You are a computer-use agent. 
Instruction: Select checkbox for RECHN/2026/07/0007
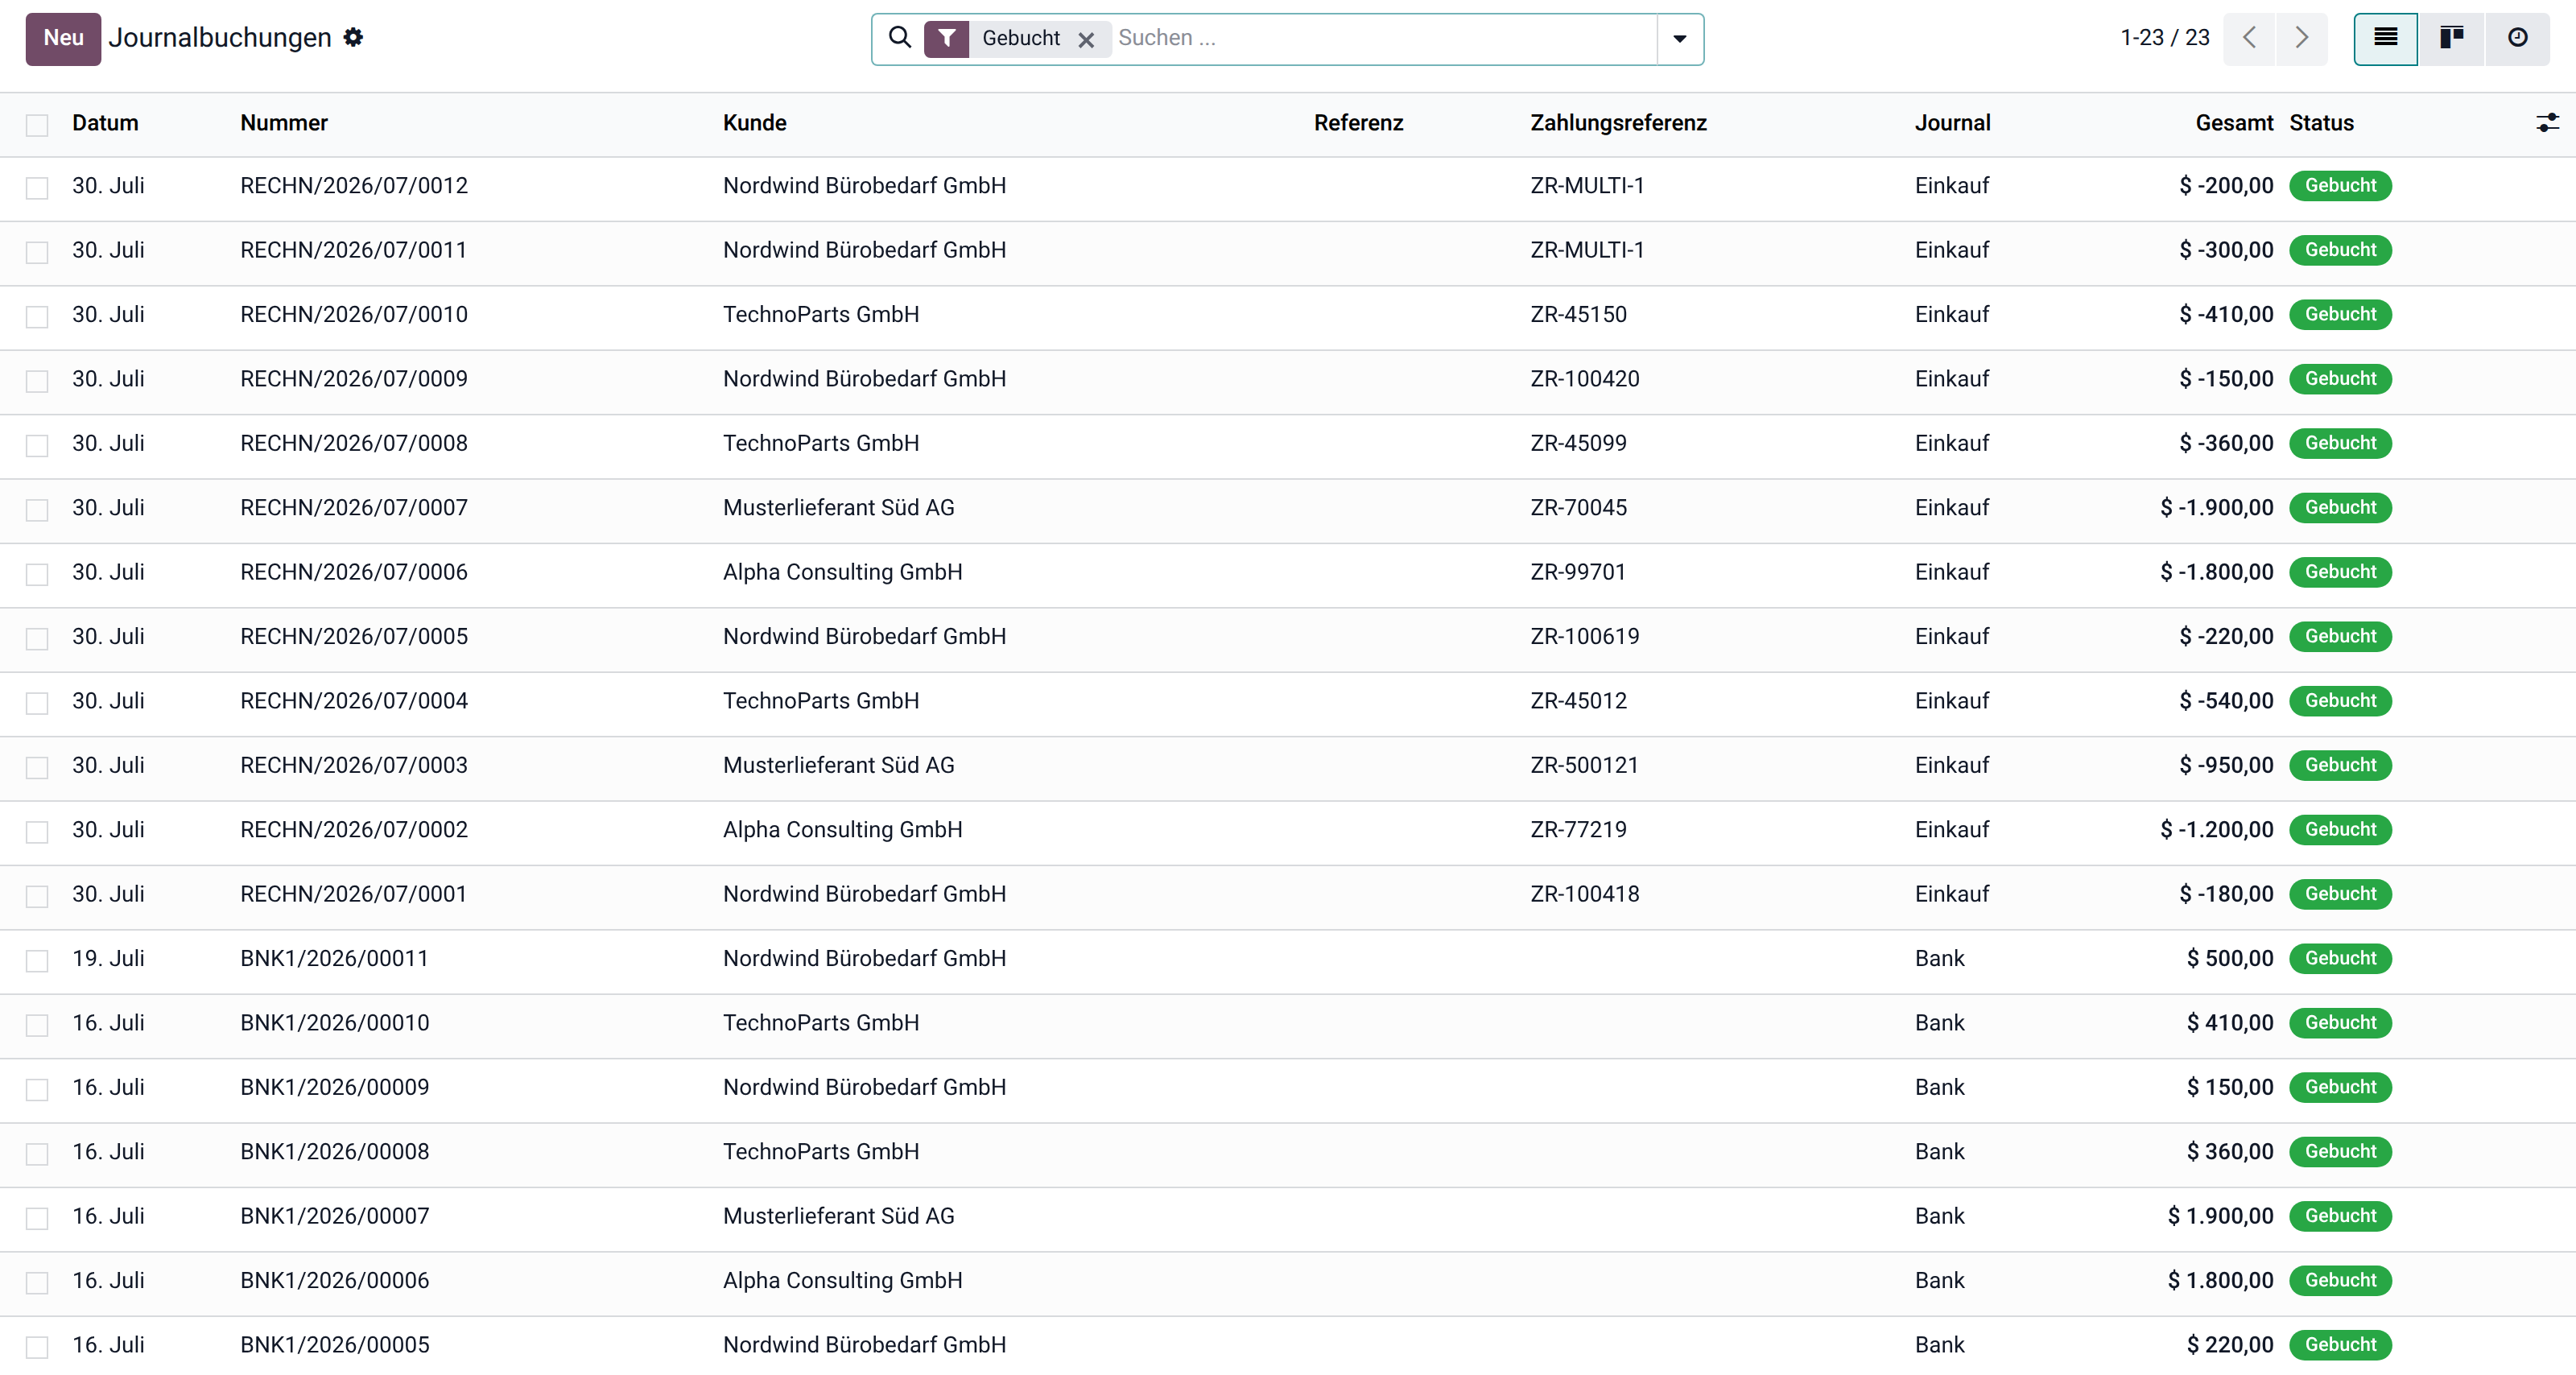[37, 509]
